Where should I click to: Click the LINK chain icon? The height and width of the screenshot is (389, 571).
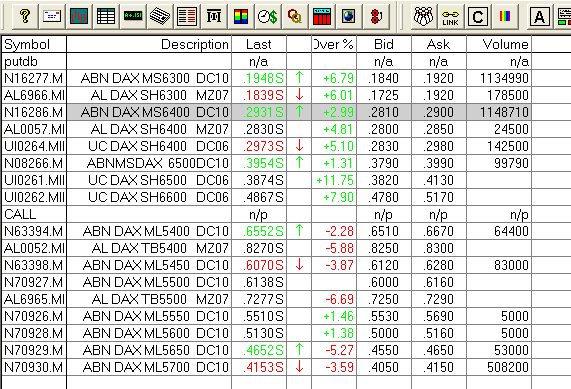click(x=450, y=16)
